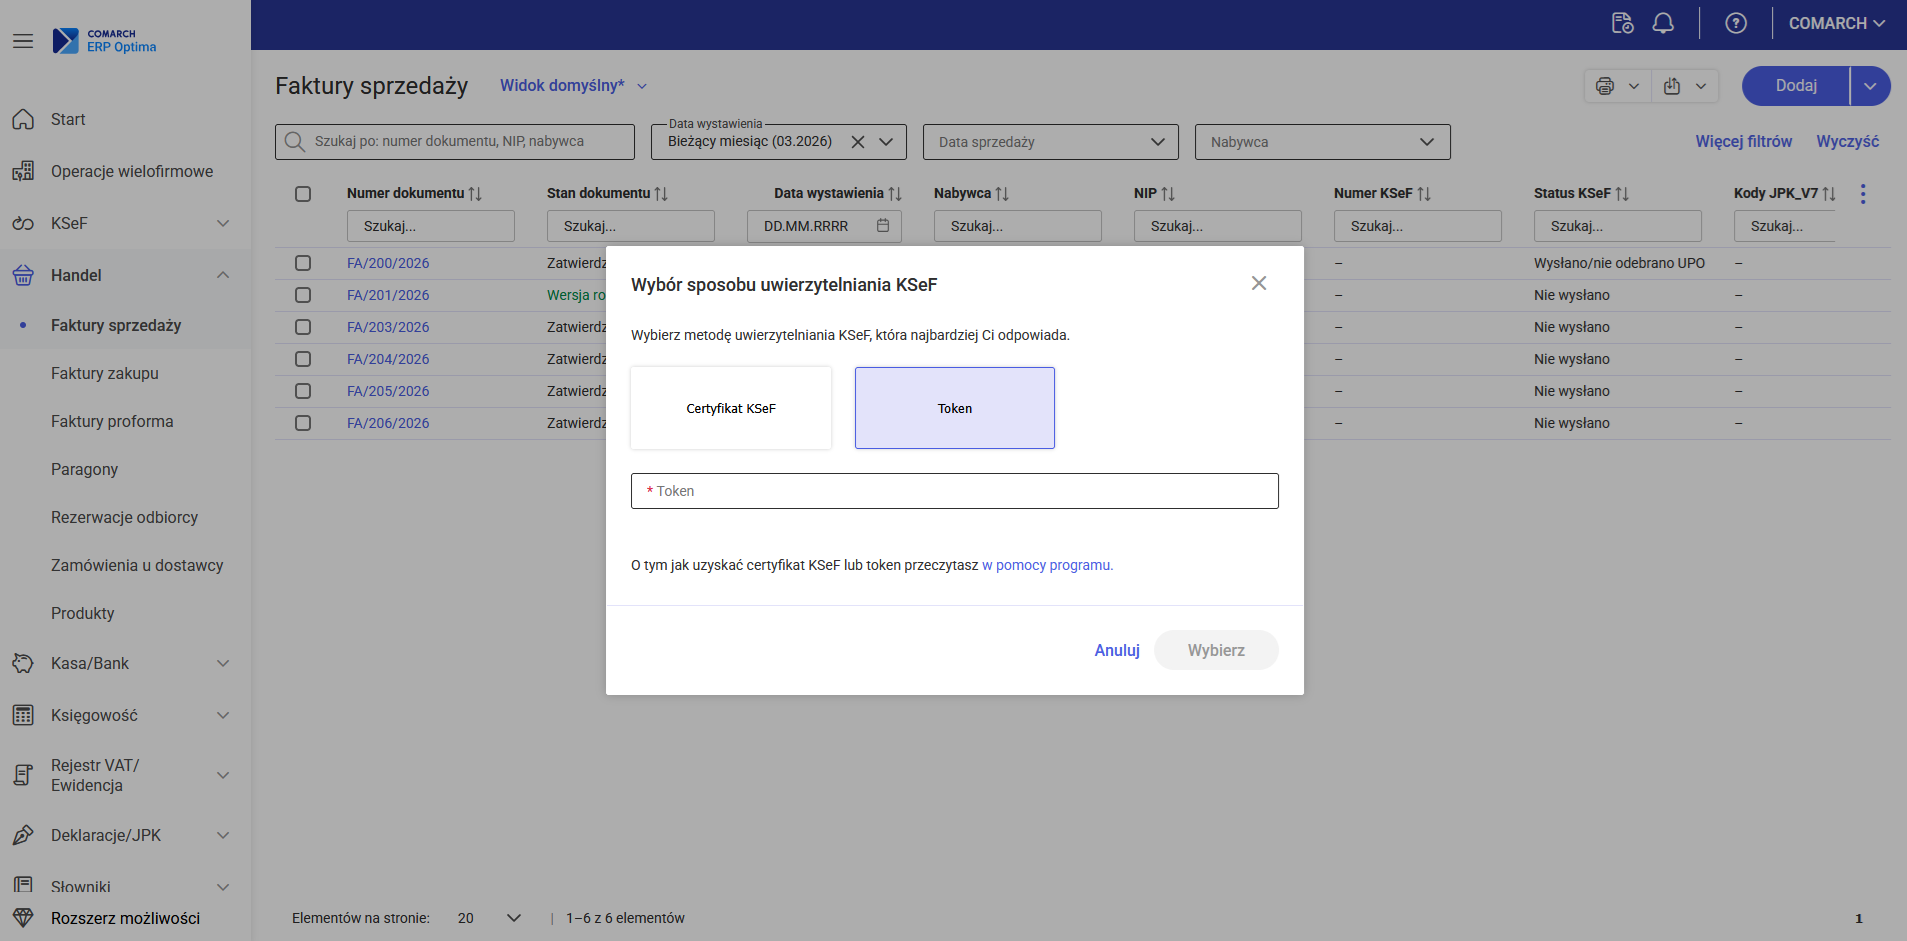Click the document tasks icon in header
This screenshot has height=941, width=1907.
click(x=1622, y=23)
